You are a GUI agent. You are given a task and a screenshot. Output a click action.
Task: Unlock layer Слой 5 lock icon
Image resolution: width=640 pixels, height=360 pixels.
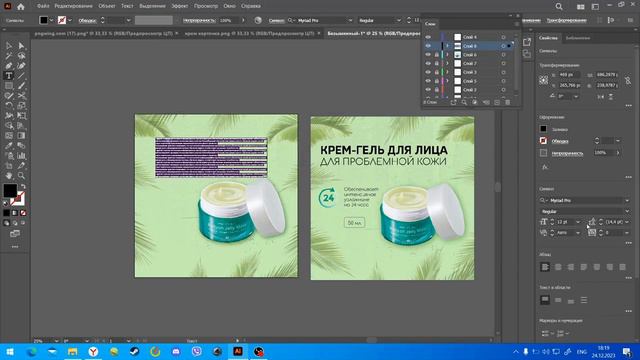pos(436,81)
